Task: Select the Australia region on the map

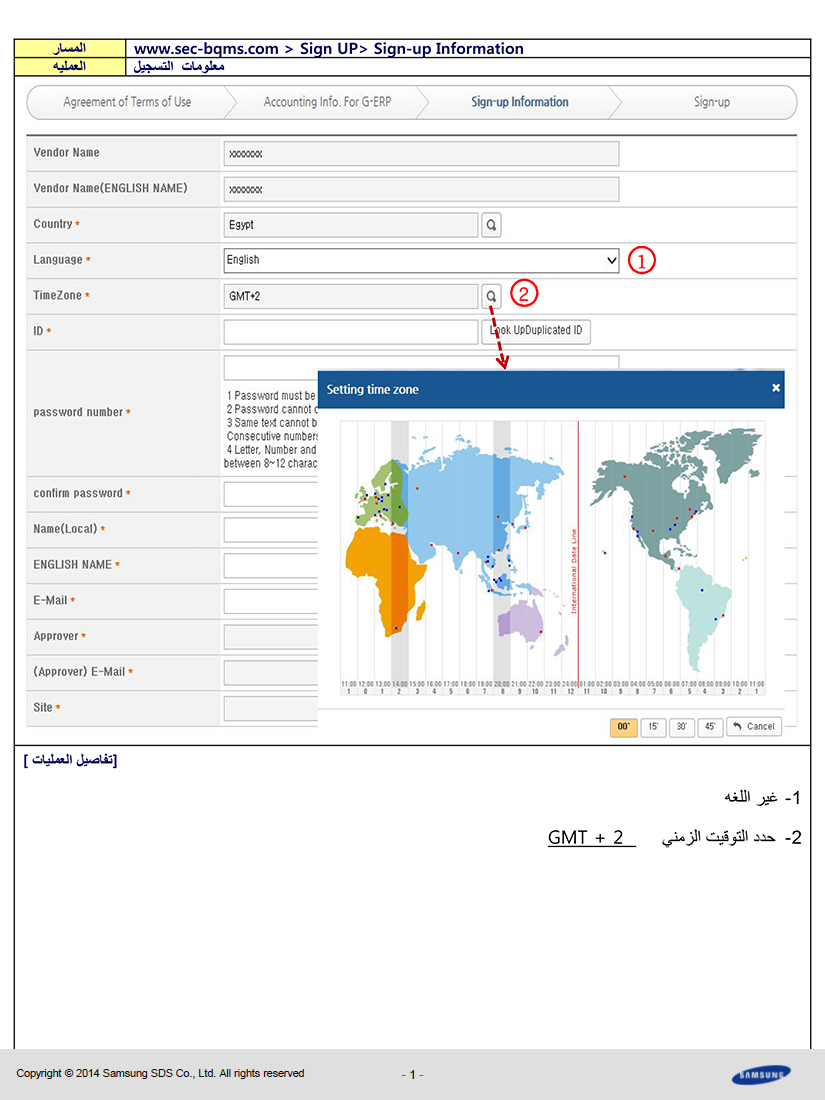Action: (520, 621)
